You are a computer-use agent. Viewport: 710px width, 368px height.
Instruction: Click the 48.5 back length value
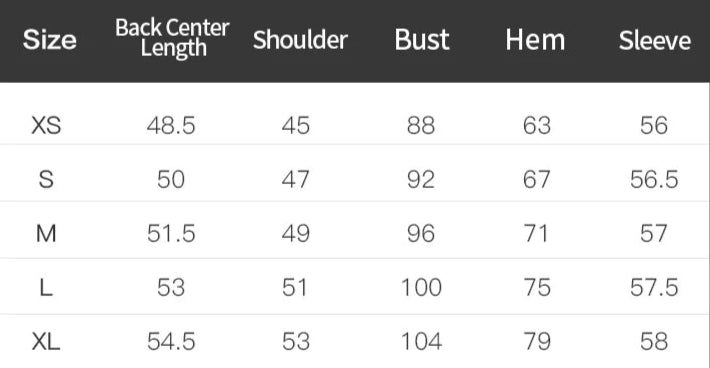171,125
